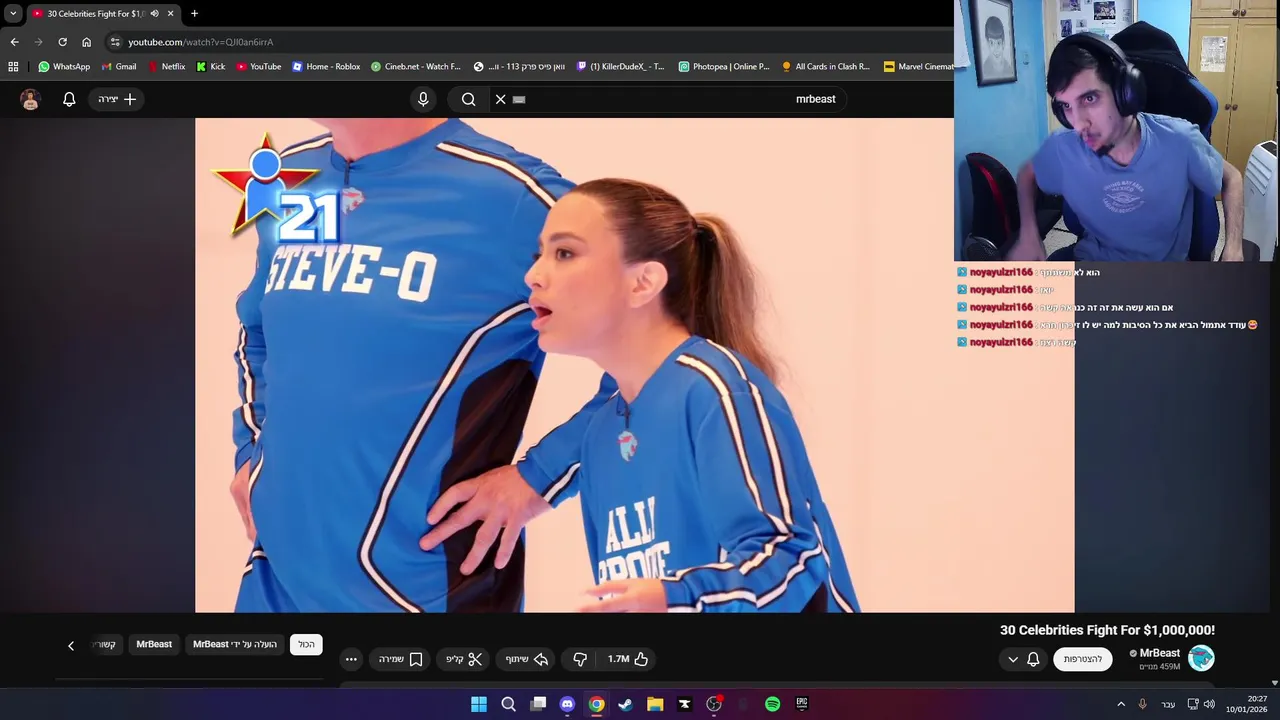Save the video with bookmark button

click(x=401, y=659)
